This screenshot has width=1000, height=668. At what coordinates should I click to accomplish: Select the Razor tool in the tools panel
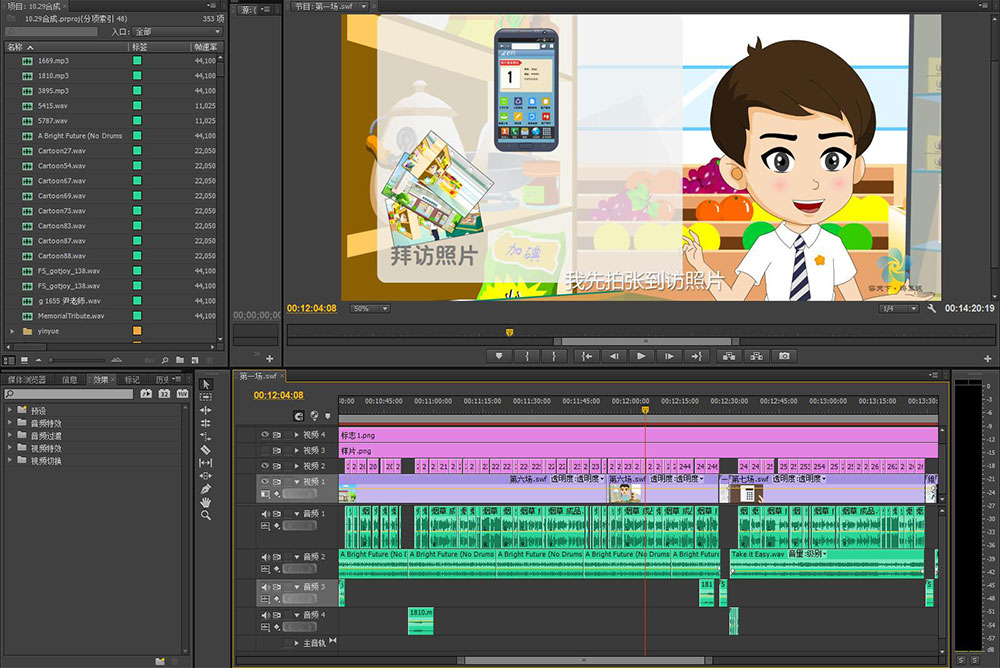point(206,449)
